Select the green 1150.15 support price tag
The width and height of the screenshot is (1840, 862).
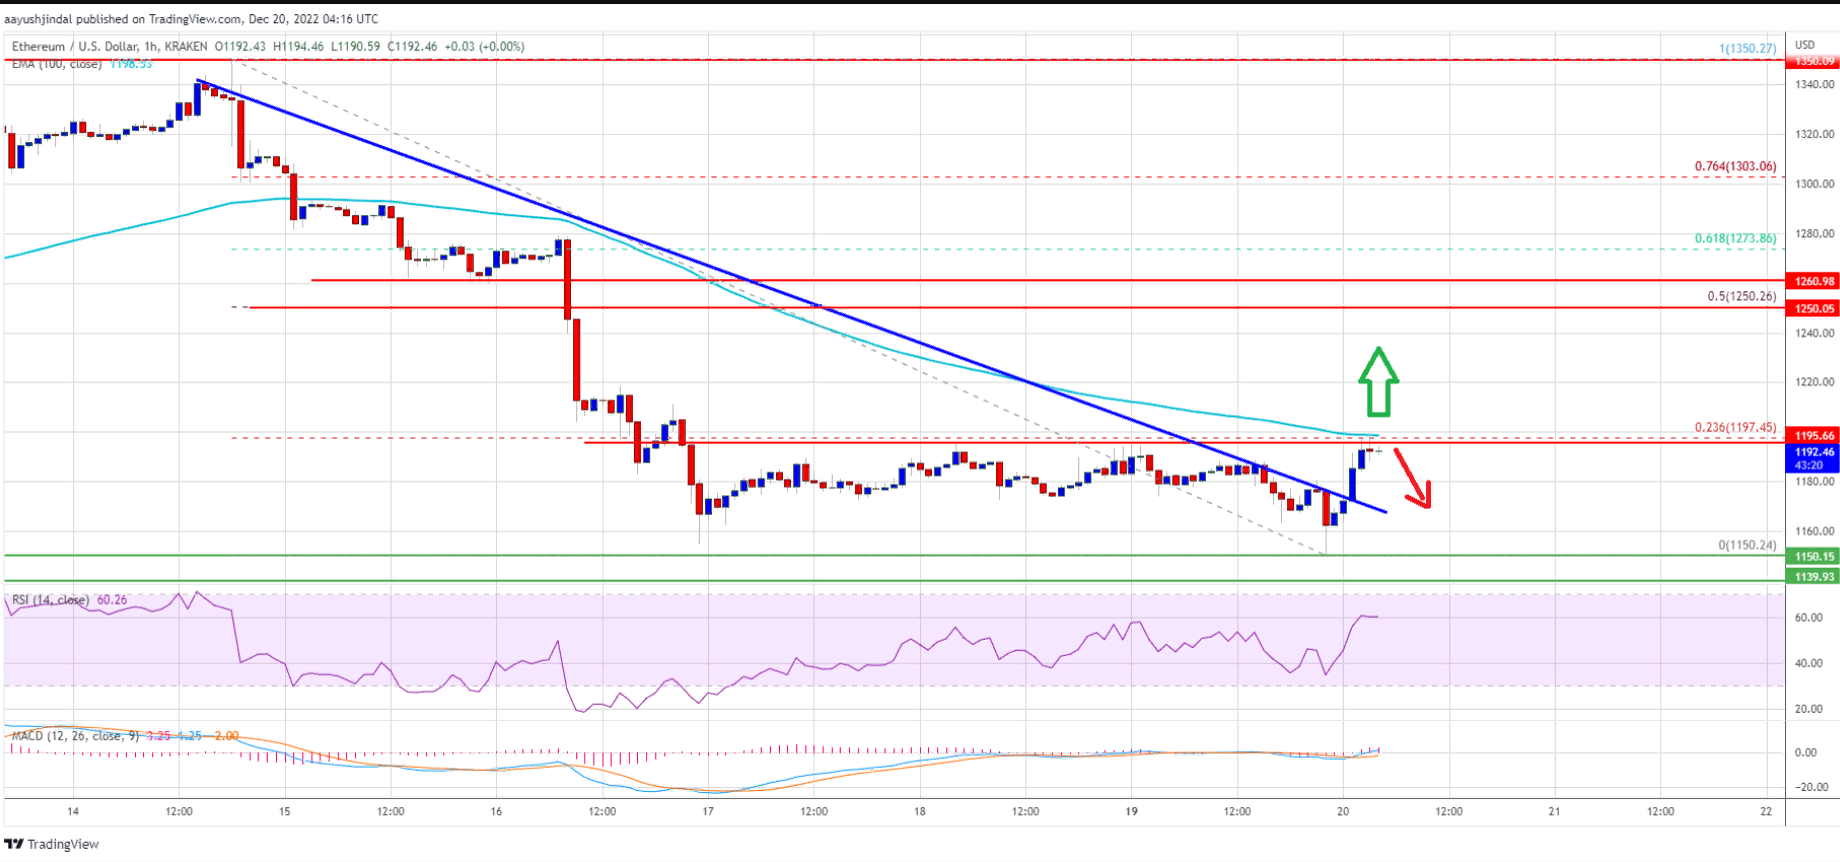pyautogui.click(x=1813, y=557)
